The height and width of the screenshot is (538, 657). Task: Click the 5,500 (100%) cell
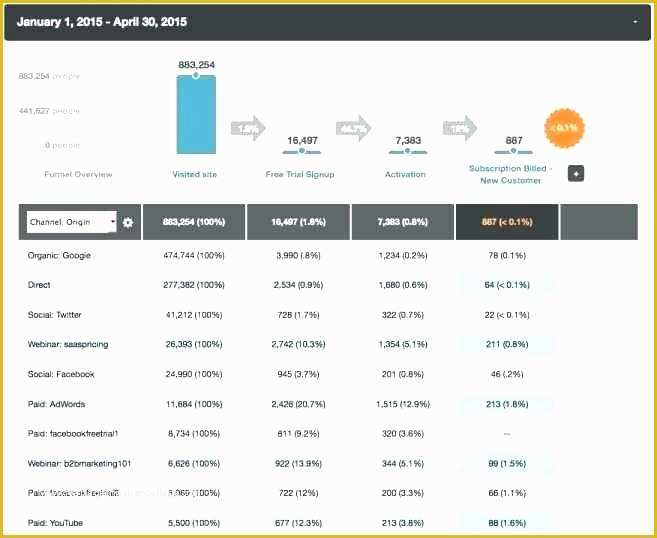[x=194, y=523]
